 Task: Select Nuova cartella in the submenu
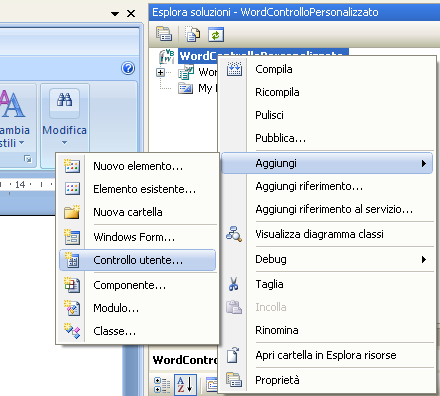click(x=128, y=212)
